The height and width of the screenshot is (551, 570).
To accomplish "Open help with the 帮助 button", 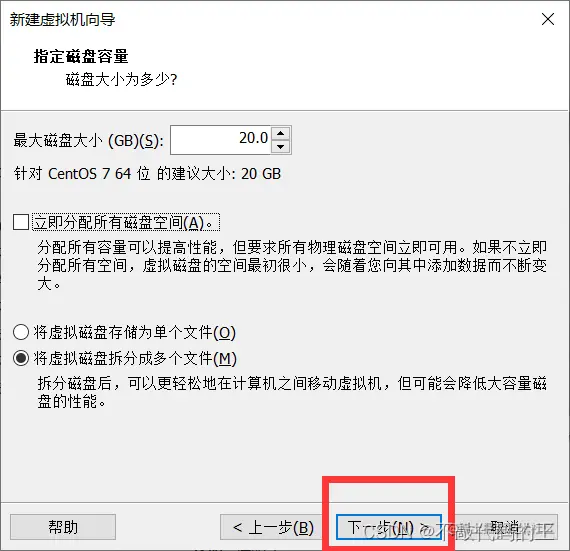I will pyautogui.click(x=63, y=527).
